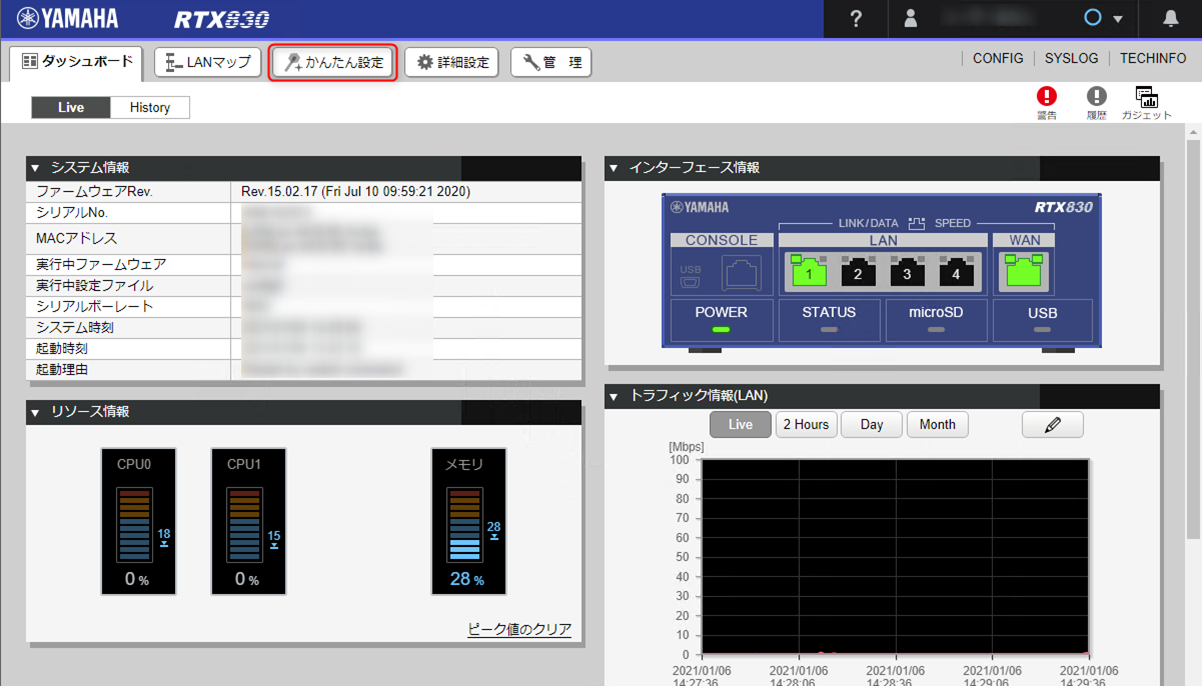Screen dimensions: 1202x686
Task: Open the 詳細設定 tab
Action: [452, 62]
